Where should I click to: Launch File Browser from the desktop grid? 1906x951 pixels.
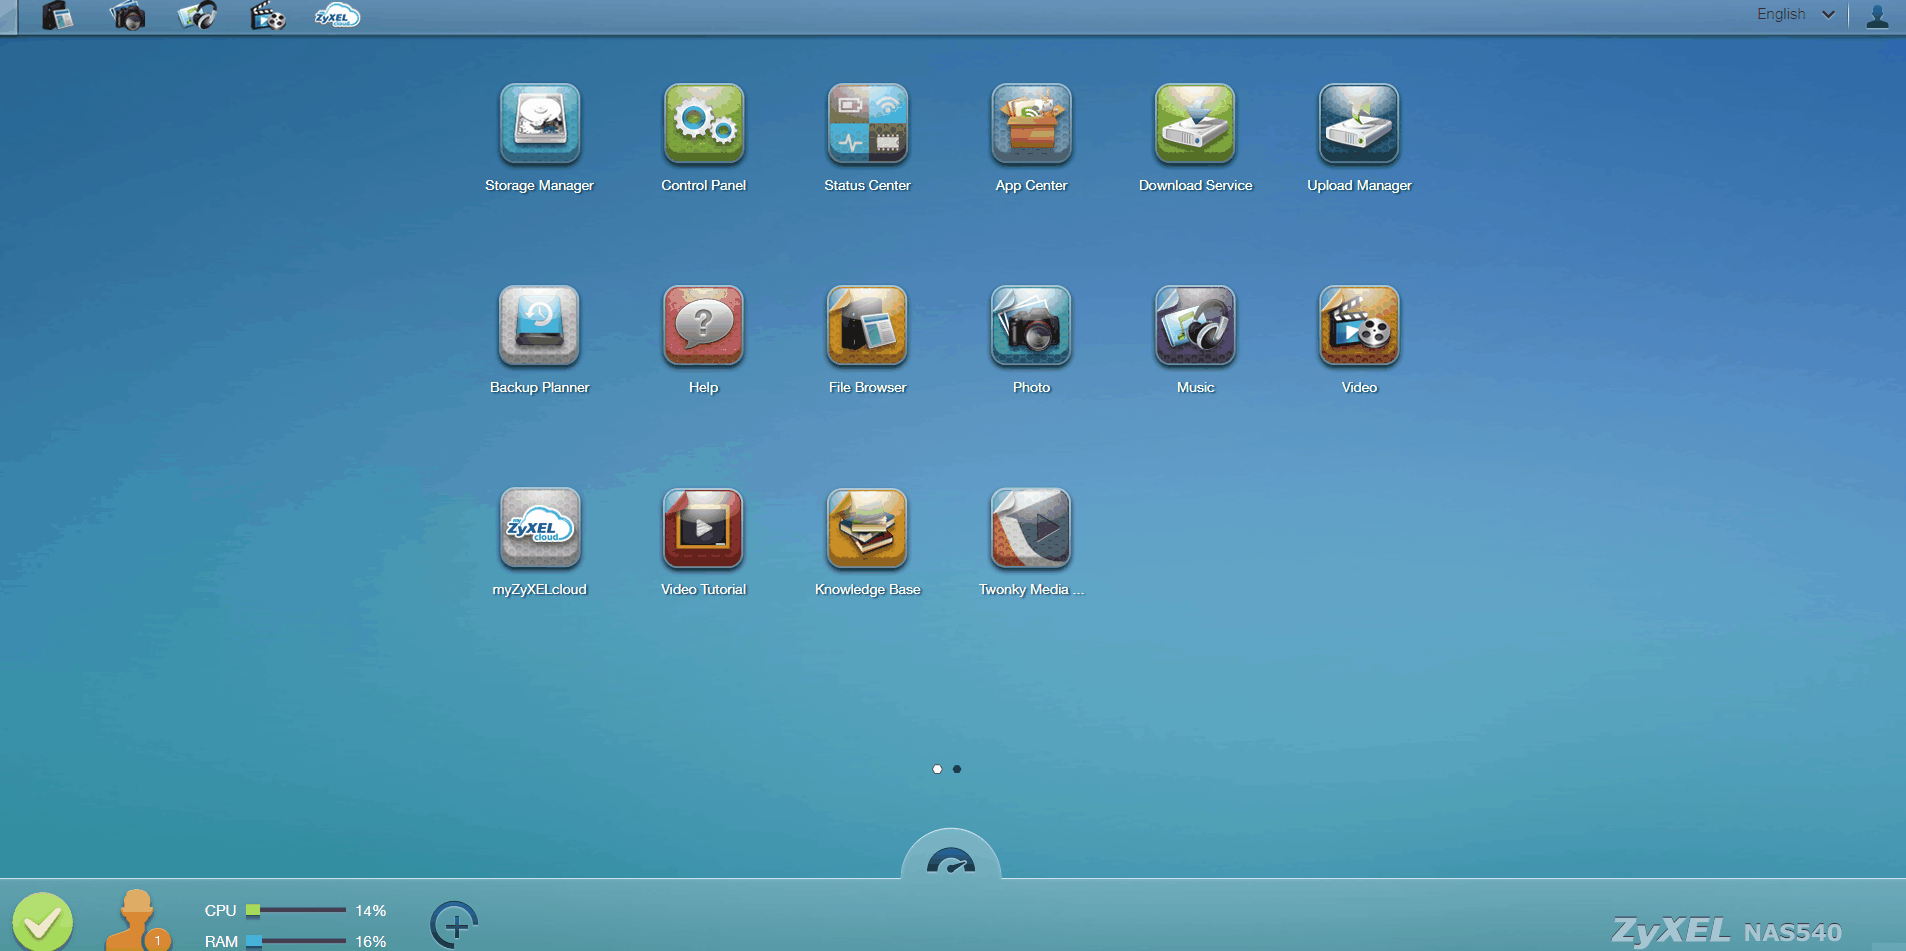point(867,325)
